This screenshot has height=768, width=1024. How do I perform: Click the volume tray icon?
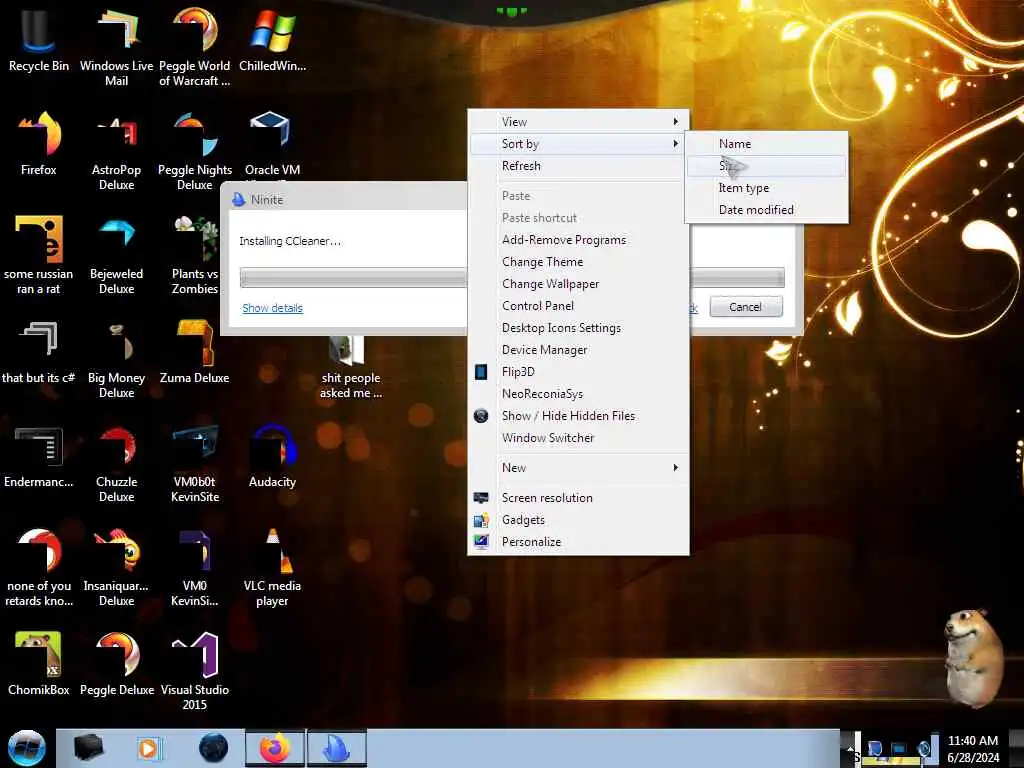(924, 748)
